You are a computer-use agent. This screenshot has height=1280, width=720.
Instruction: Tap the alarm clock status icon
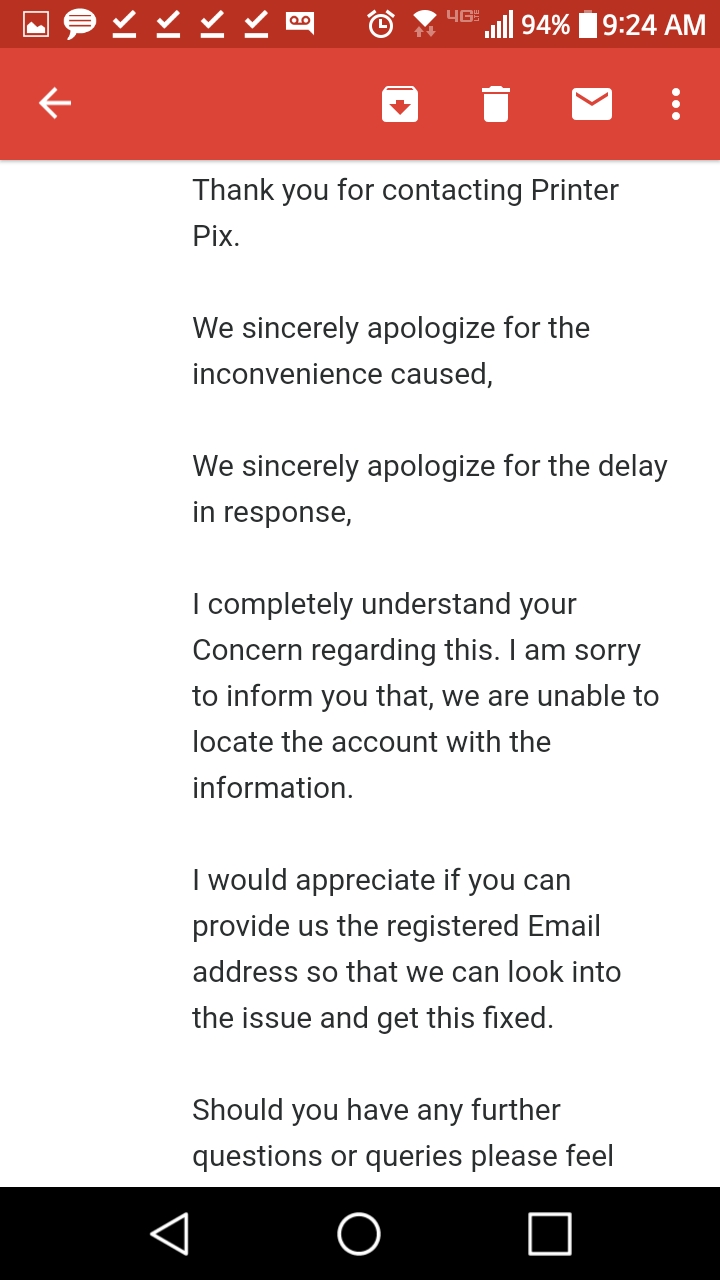381,24
